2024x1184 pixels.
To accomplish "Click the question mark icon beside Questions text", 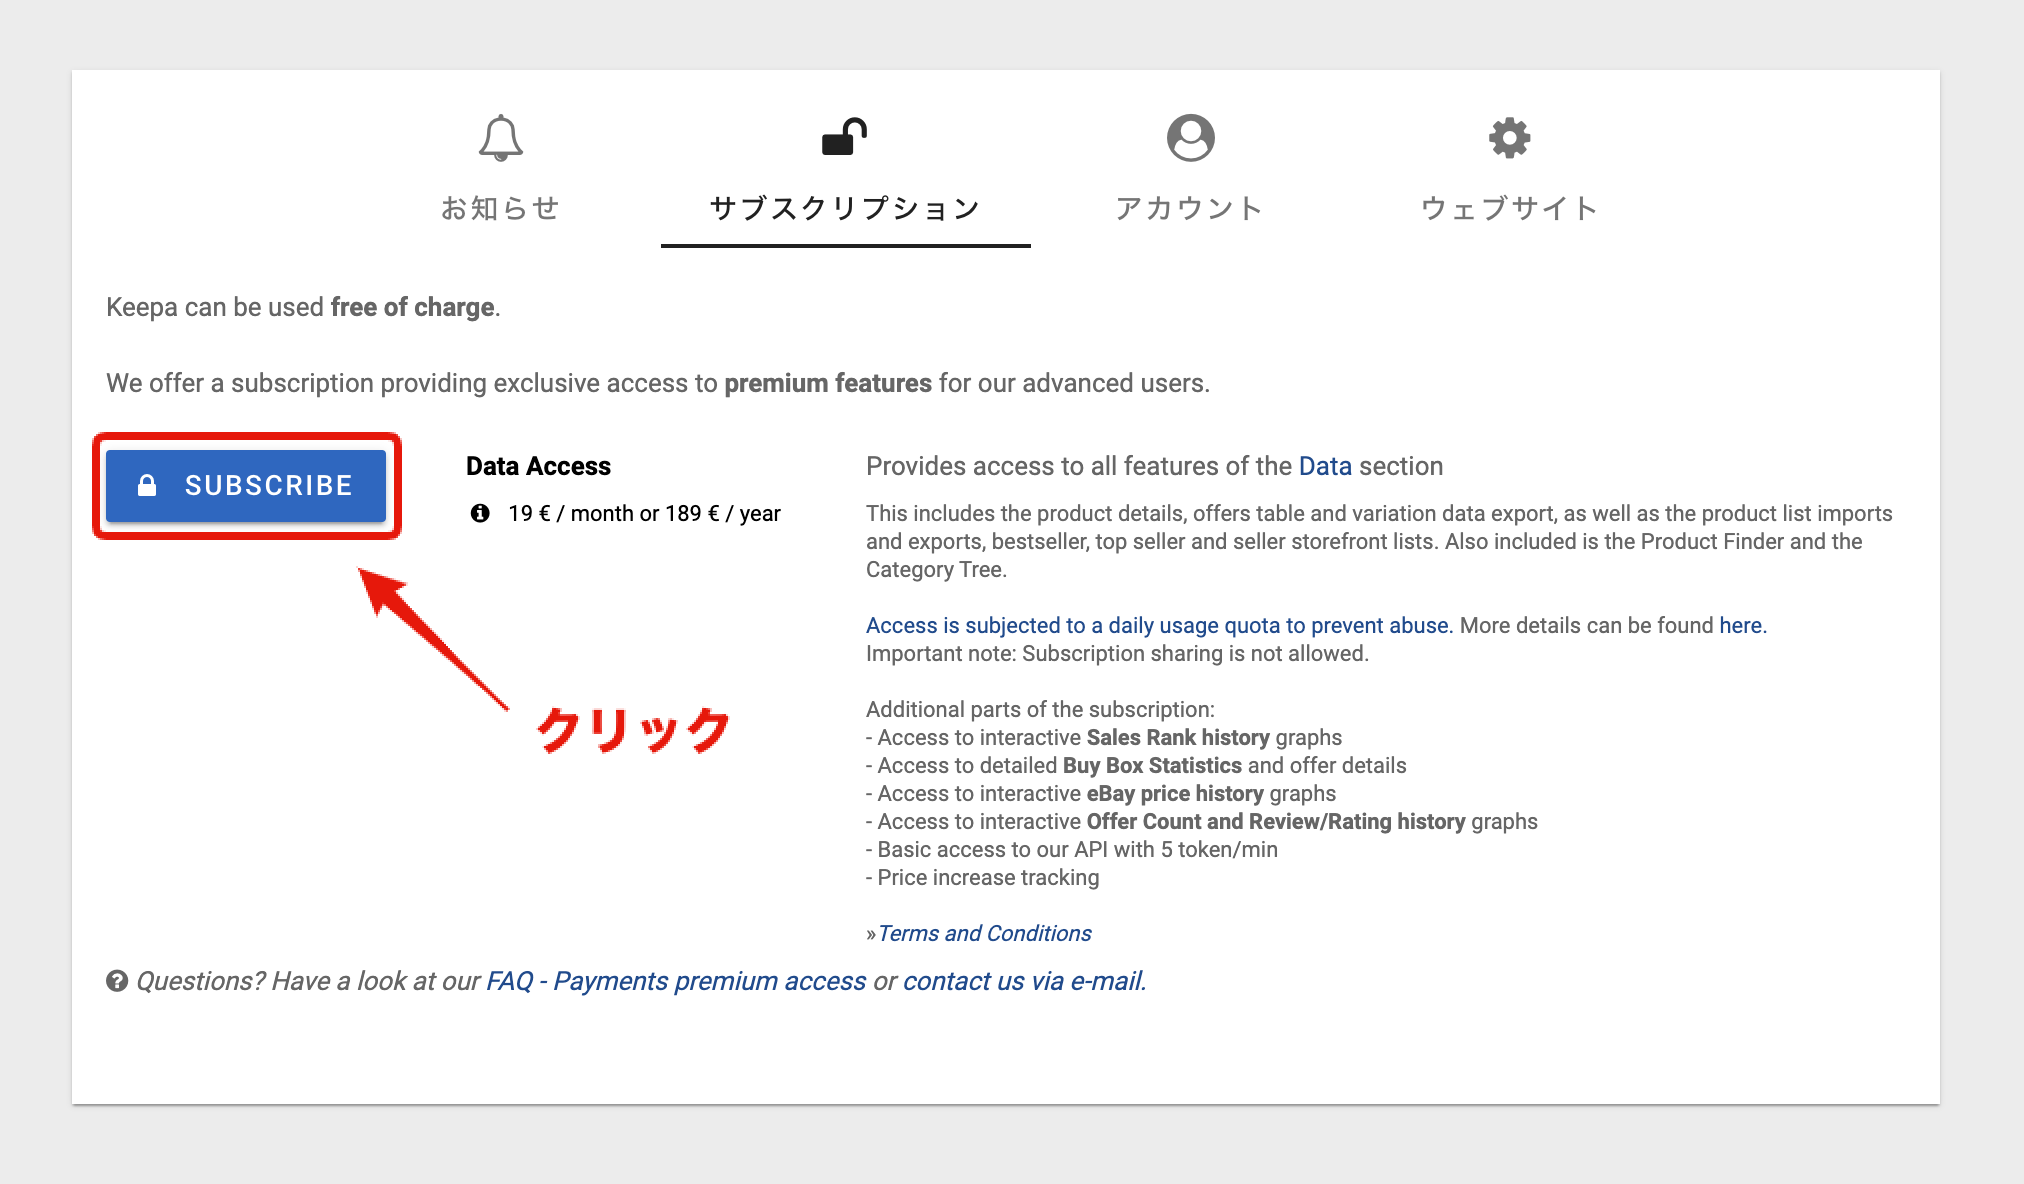I will 117,980.
